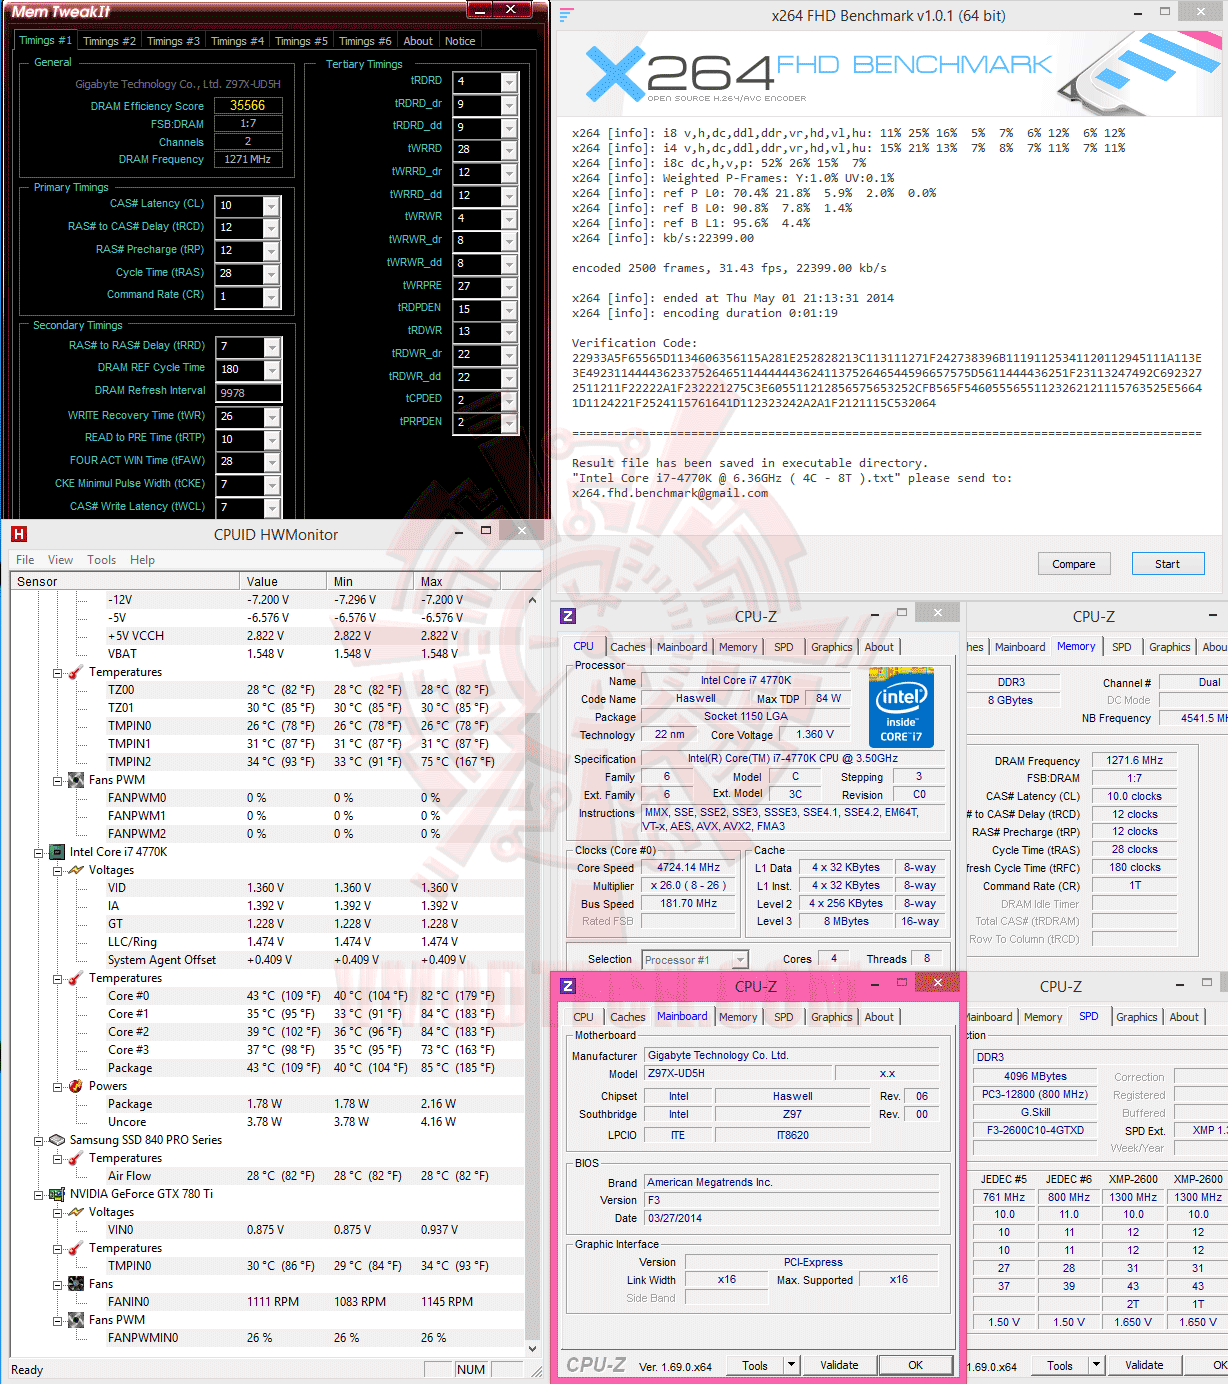
Task: Click the HWMonitor red H app icon
Action: coord(19,534)
